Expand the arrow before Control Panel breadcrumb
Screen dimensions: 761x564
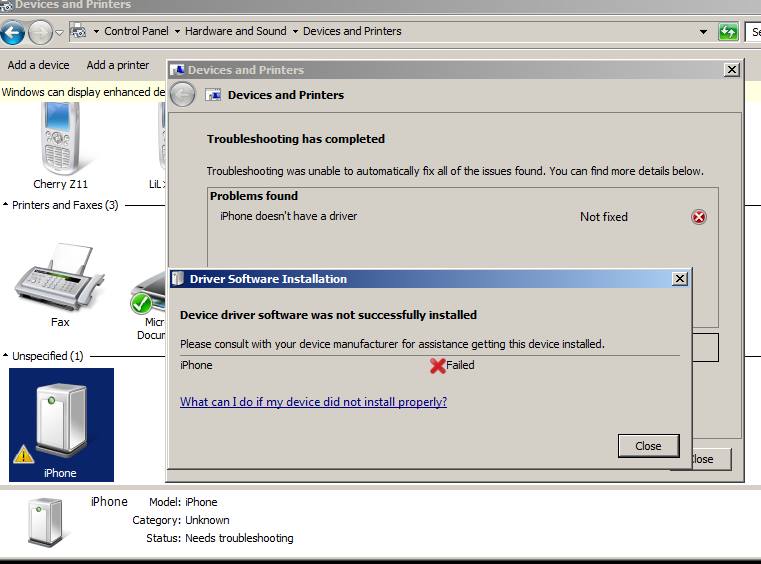coord(96,32)
